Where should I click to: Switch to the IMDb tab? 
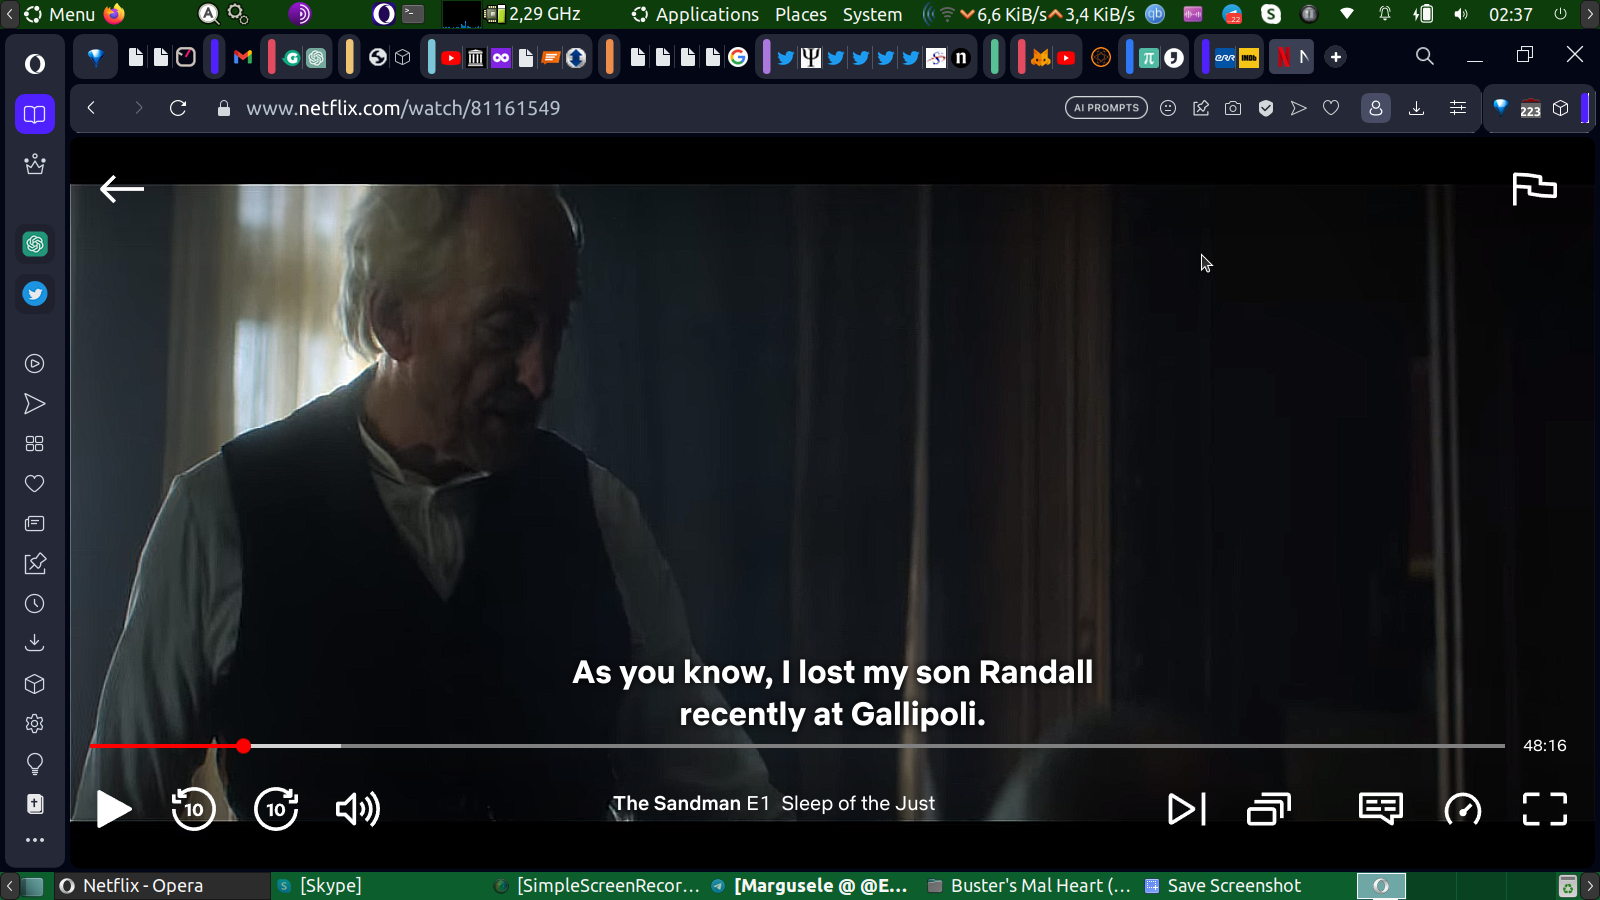coord(1249,57)
